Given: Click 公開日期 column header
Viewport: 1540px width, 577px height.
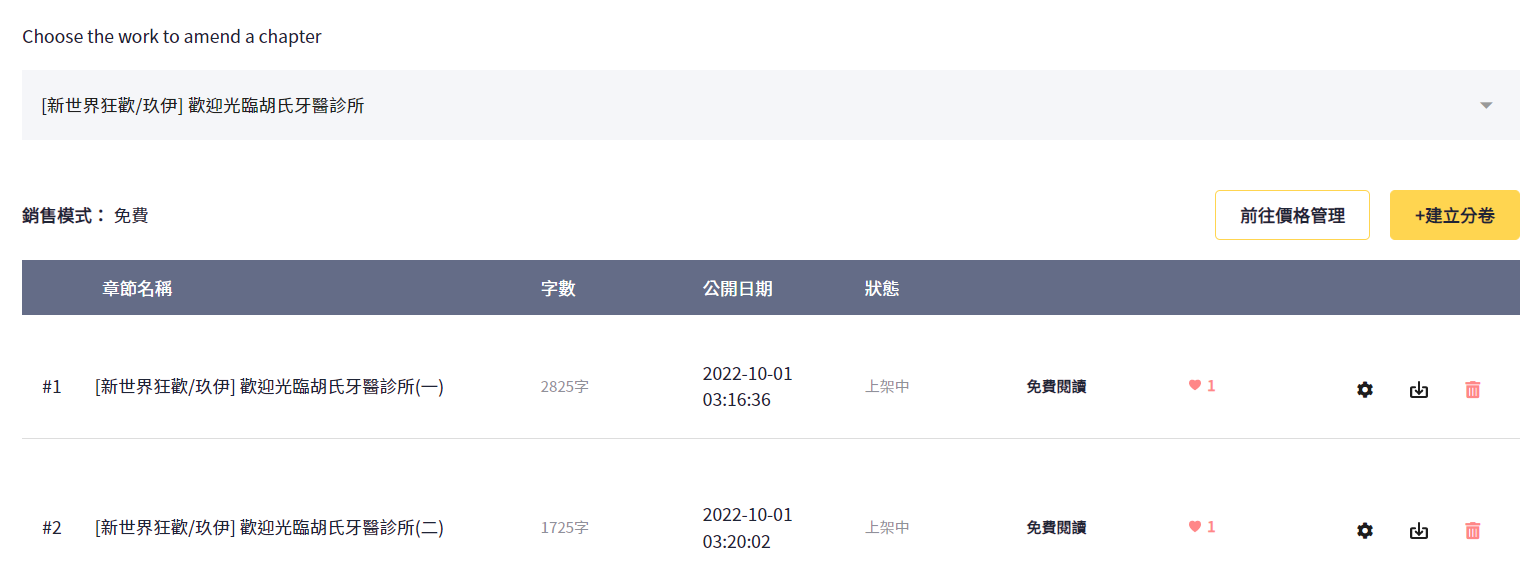Looking at the screenshot, I should click(738, 288).
